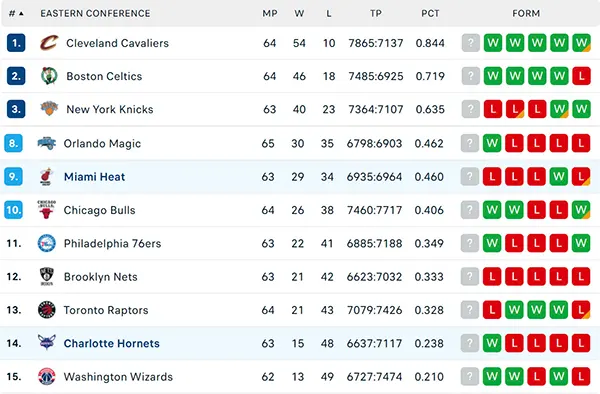Image resolution: width=600 pixels, height=394 pixels.
Task: Sort the table by W column
Action: click(x=299, y=13)
